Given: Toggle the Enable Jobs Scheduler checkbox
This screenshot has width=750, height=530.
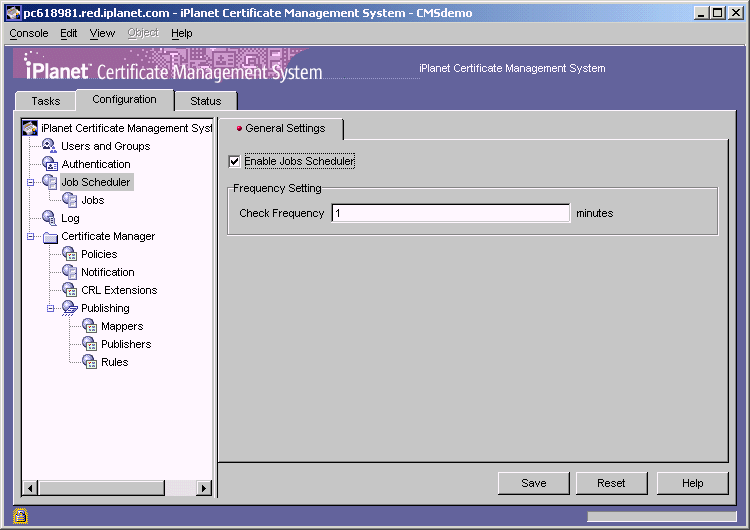Looking at the screenshot, I should tap(234, 161).
